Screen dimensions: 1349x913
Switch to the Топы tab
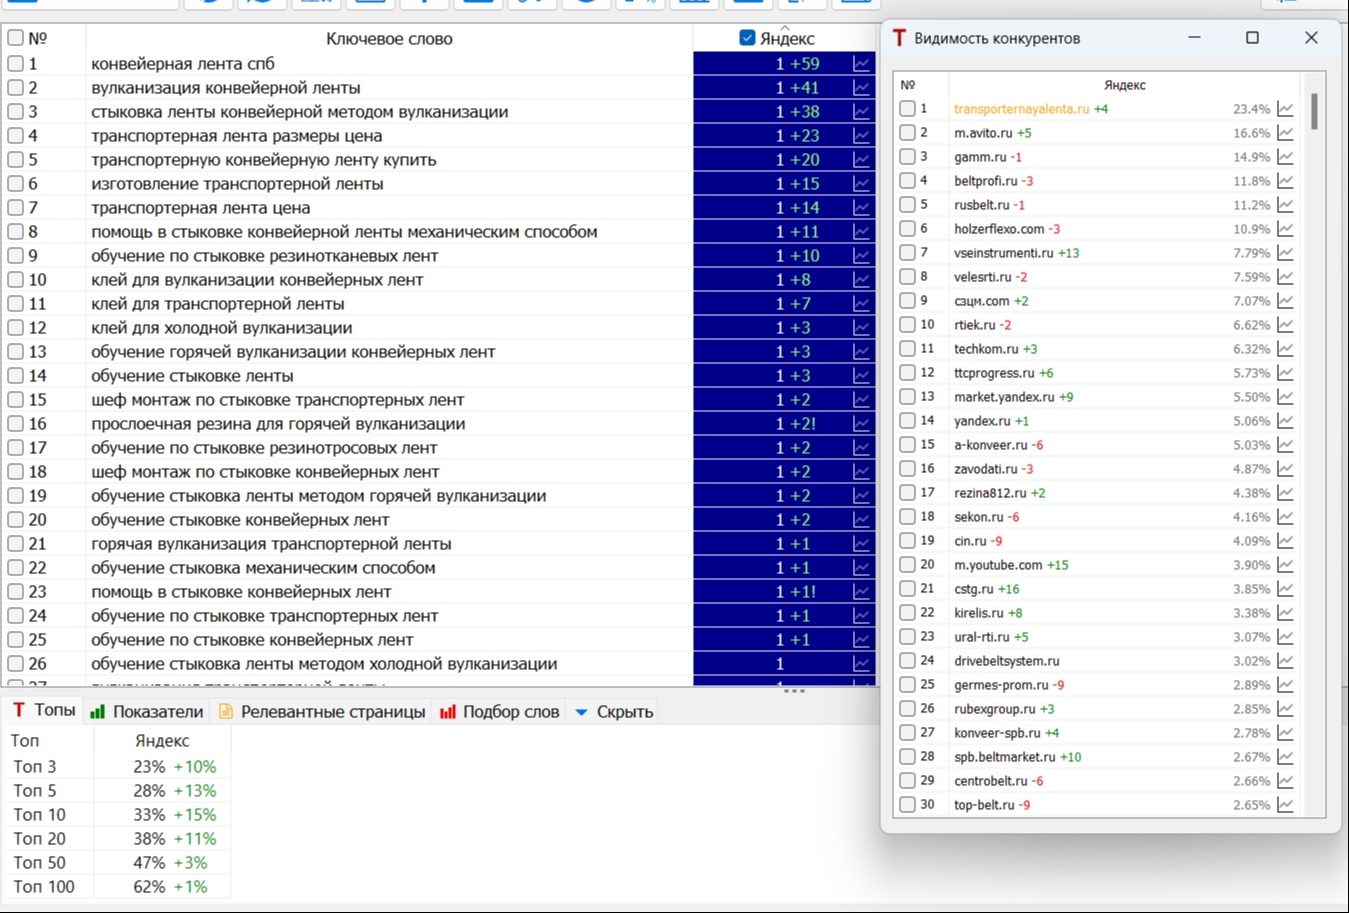tap(44, 710)
